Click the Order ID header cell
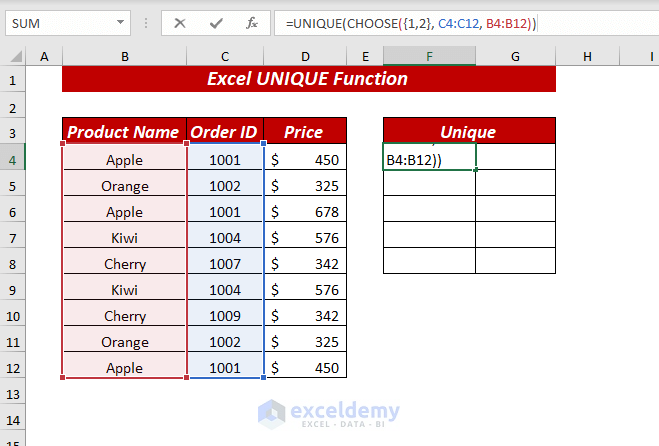This screenshot has width=659, height=446. point(225,131)
